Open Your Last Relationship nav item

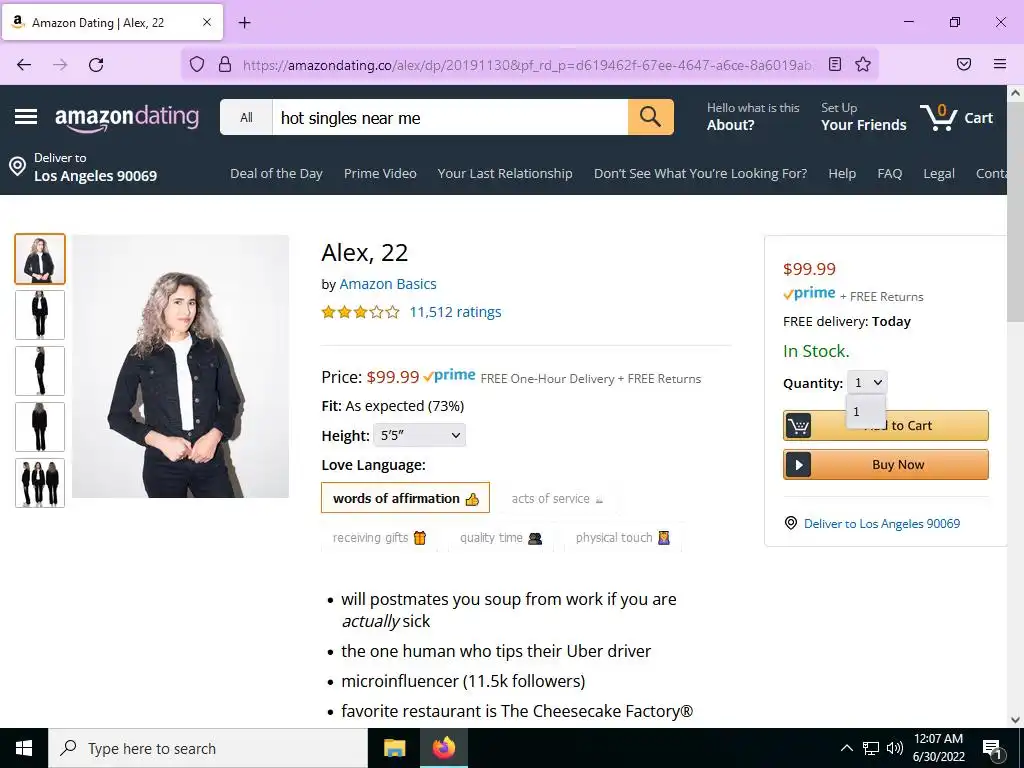(x=505, y=174)
